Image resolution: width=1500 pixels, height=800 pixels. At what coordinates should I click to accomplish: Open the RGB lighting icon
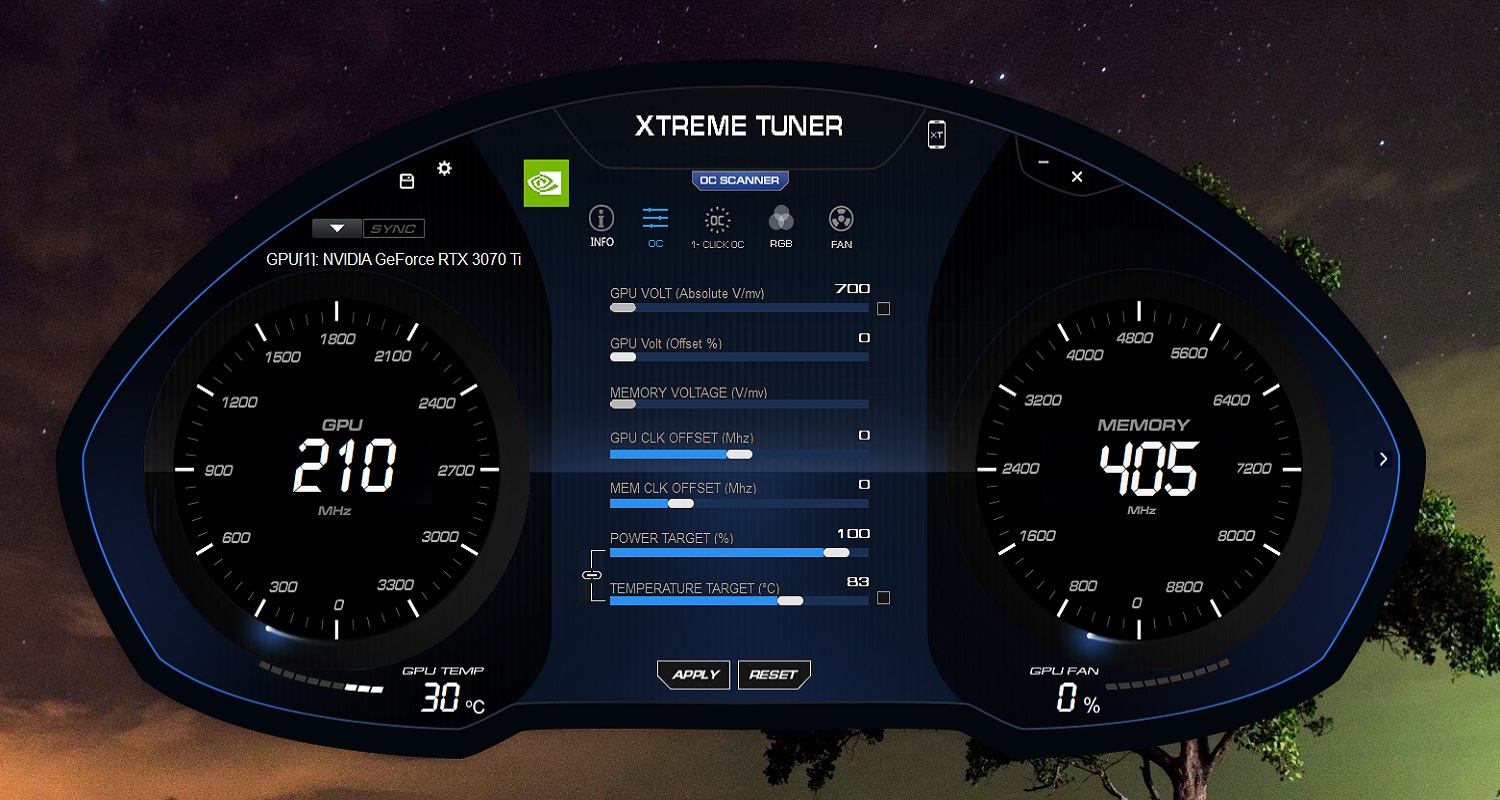click(781, 221)
